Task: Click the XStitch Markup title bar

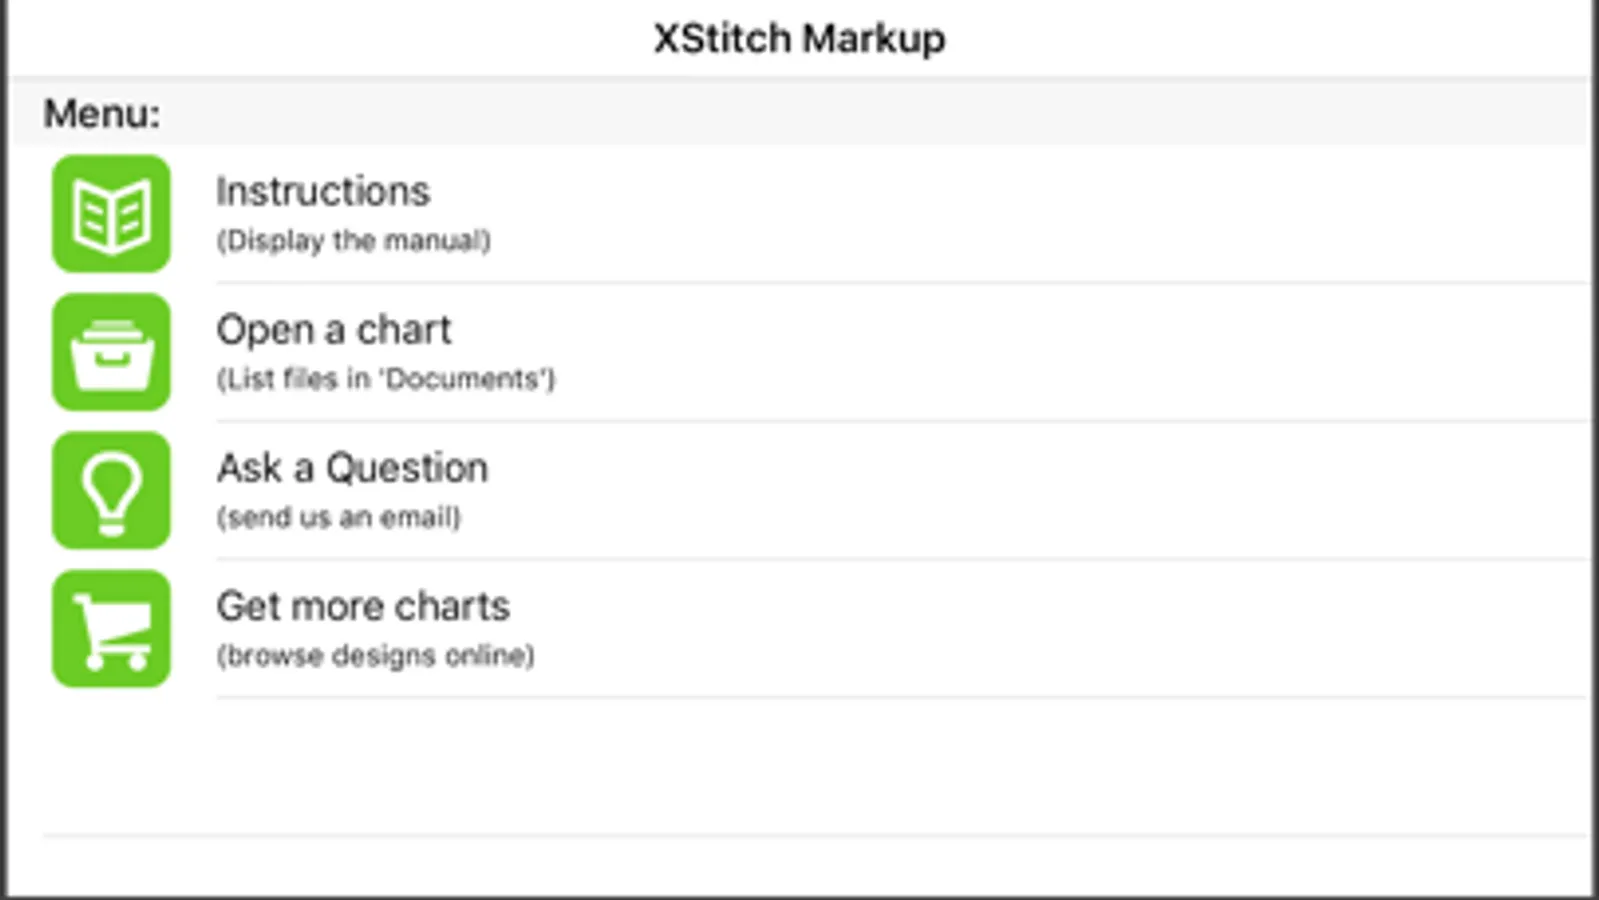Action: pos(799,38)
